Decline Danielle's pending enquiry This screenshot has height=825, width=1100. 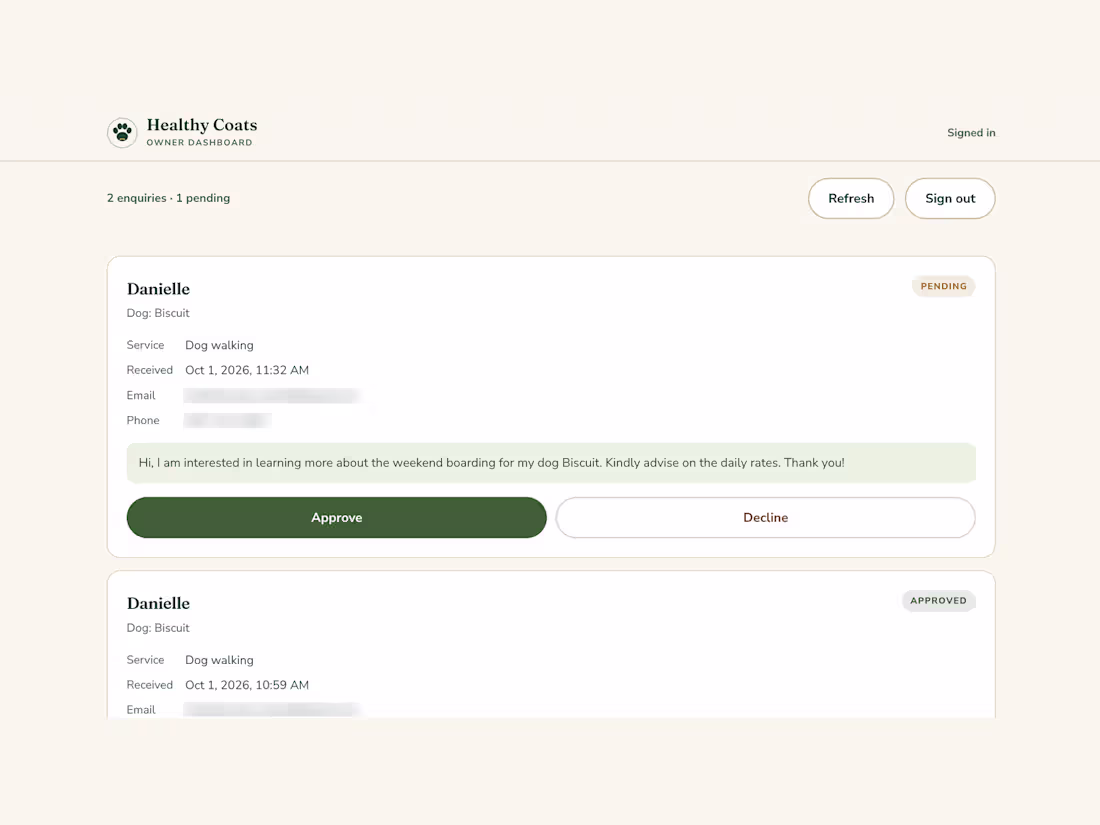[765, 518]
